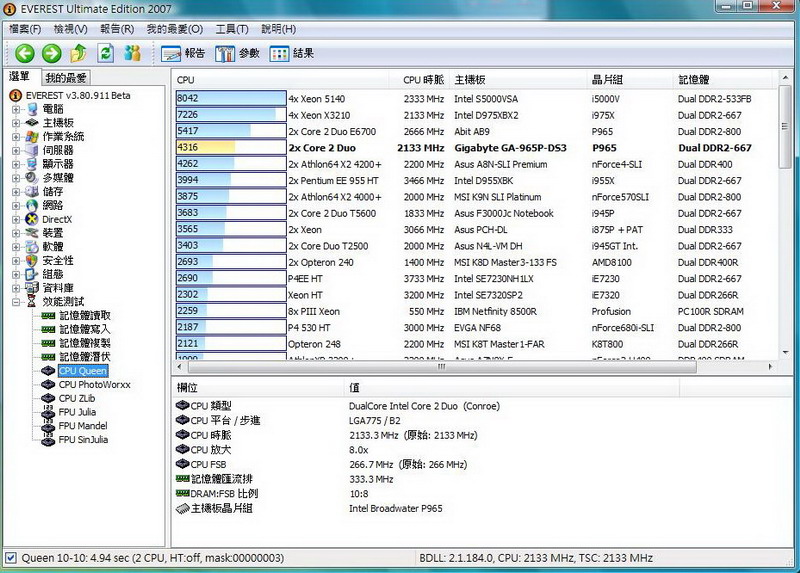Click the CPU 時脈 column header
800x573 pixels.
[x=418, y=80]
